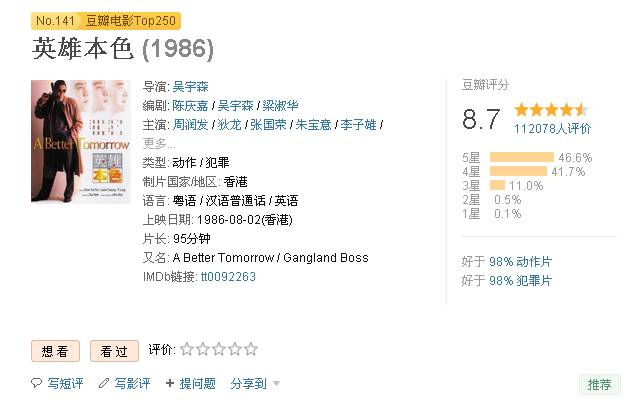Expand the 分享到 dropdown arrow
Viewport: 630px width, 410px height.
tap(276, 383)
